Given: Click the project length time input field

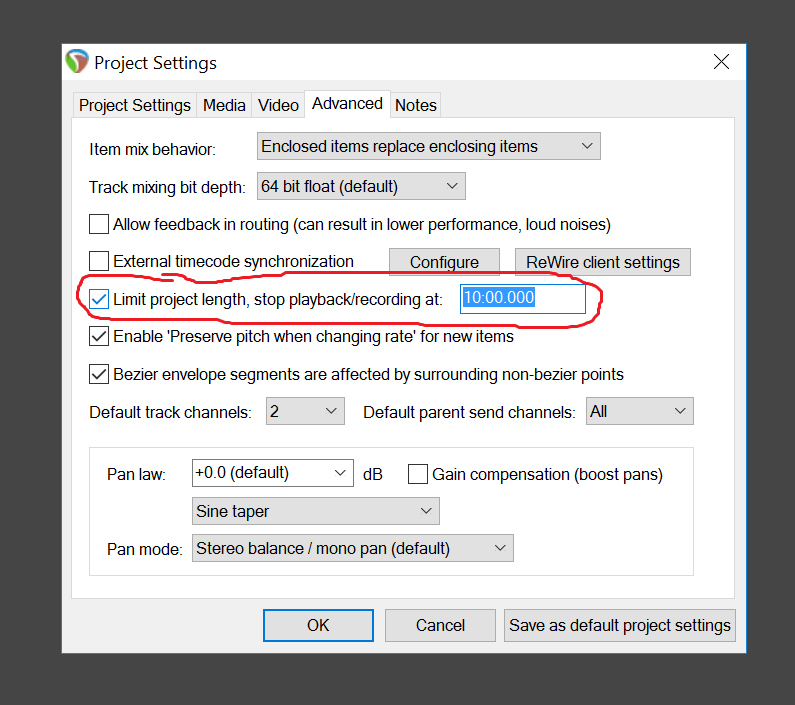Looking at the screenshot, I should click(x=522, y=298).
